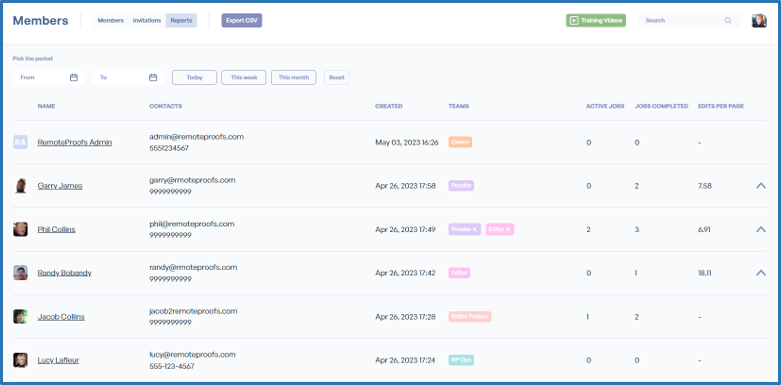The height and width of the screenshot is (385, 781).
Task: Open Phil Collins member link
Action: click(56, 230)
